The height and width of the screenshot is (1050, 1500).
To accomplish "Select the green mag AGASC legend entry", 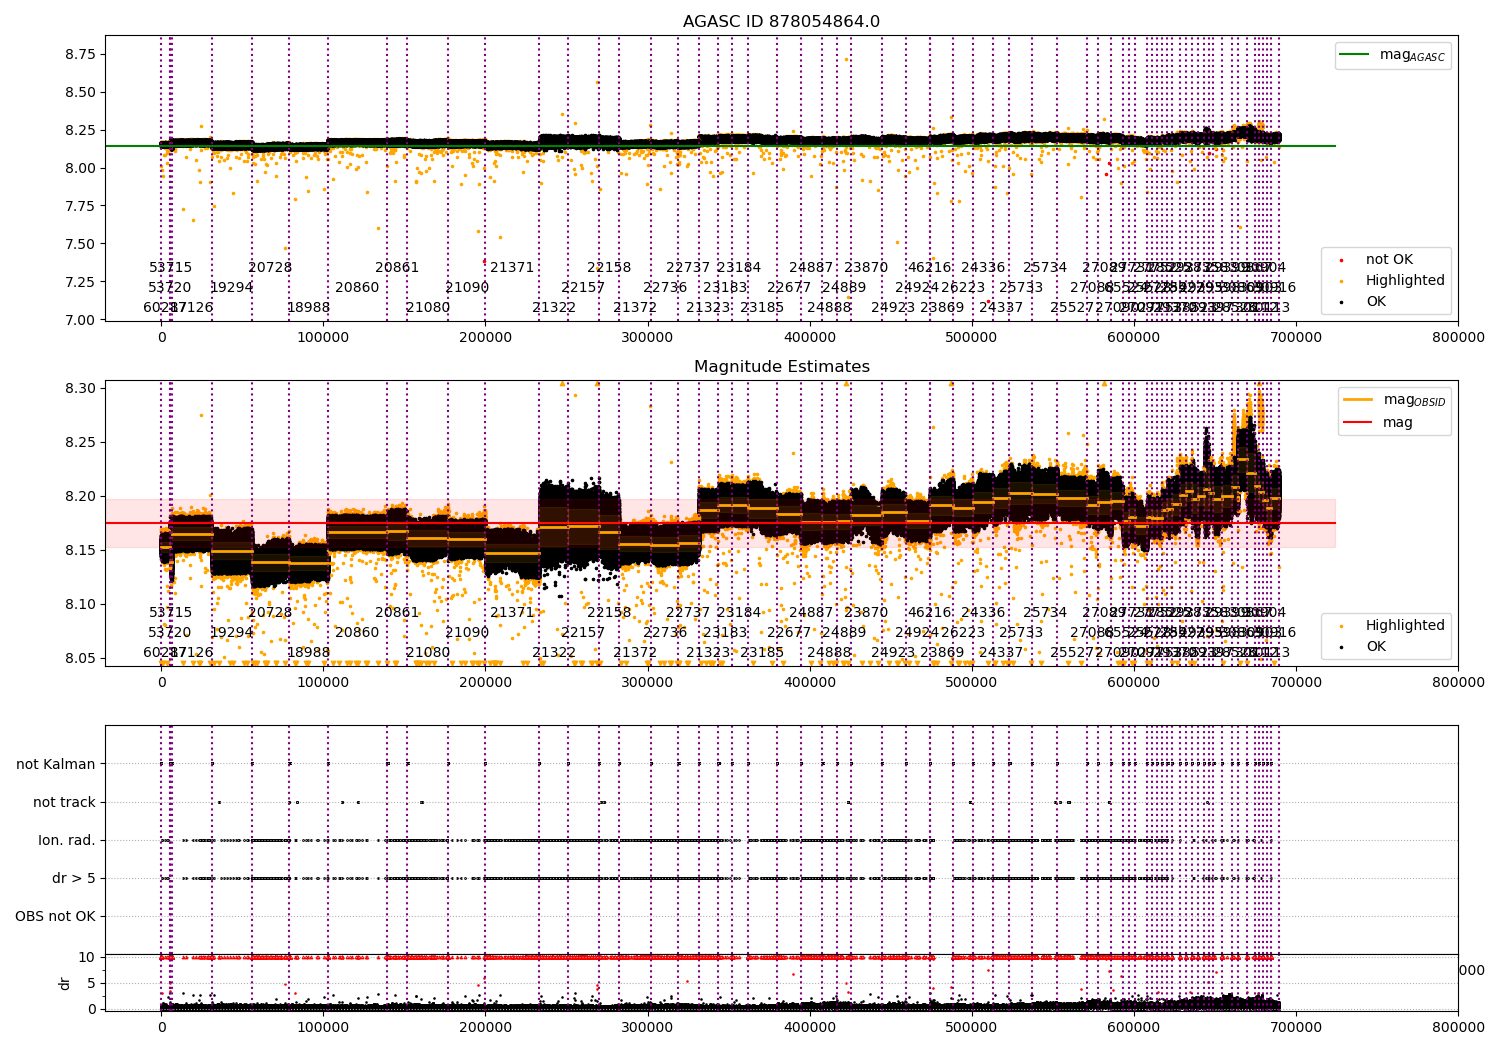I will coord(1393,55).
